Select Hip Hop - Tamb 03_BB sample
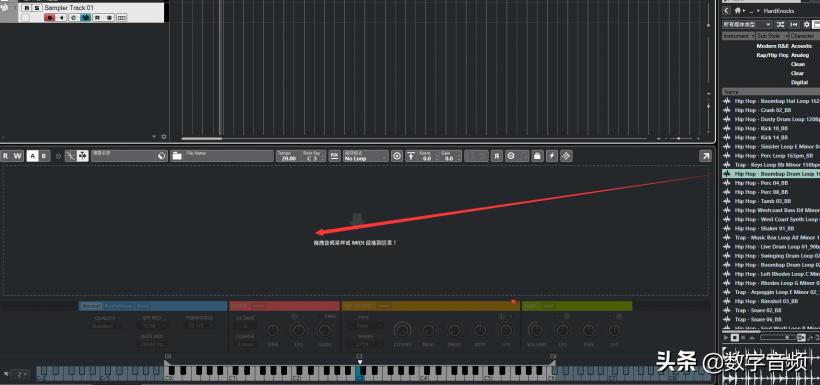 [x=762, y=201]
